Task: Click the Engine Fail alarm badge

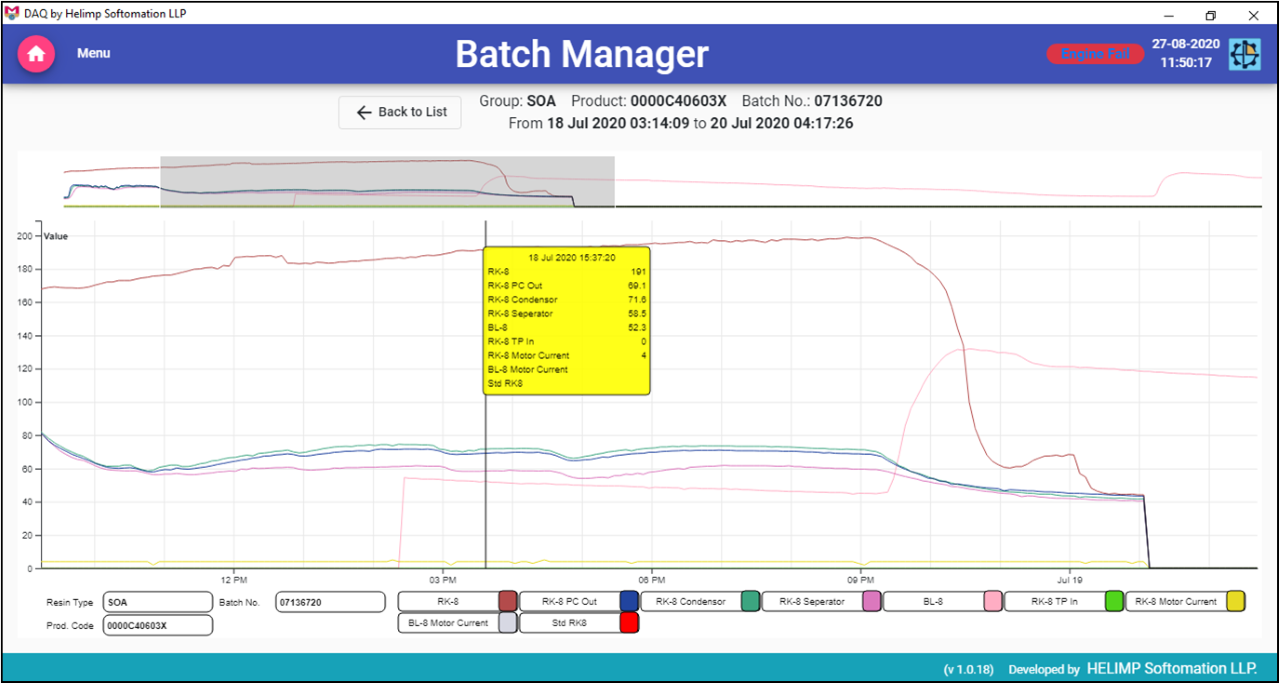Action: pos(1095,54)
